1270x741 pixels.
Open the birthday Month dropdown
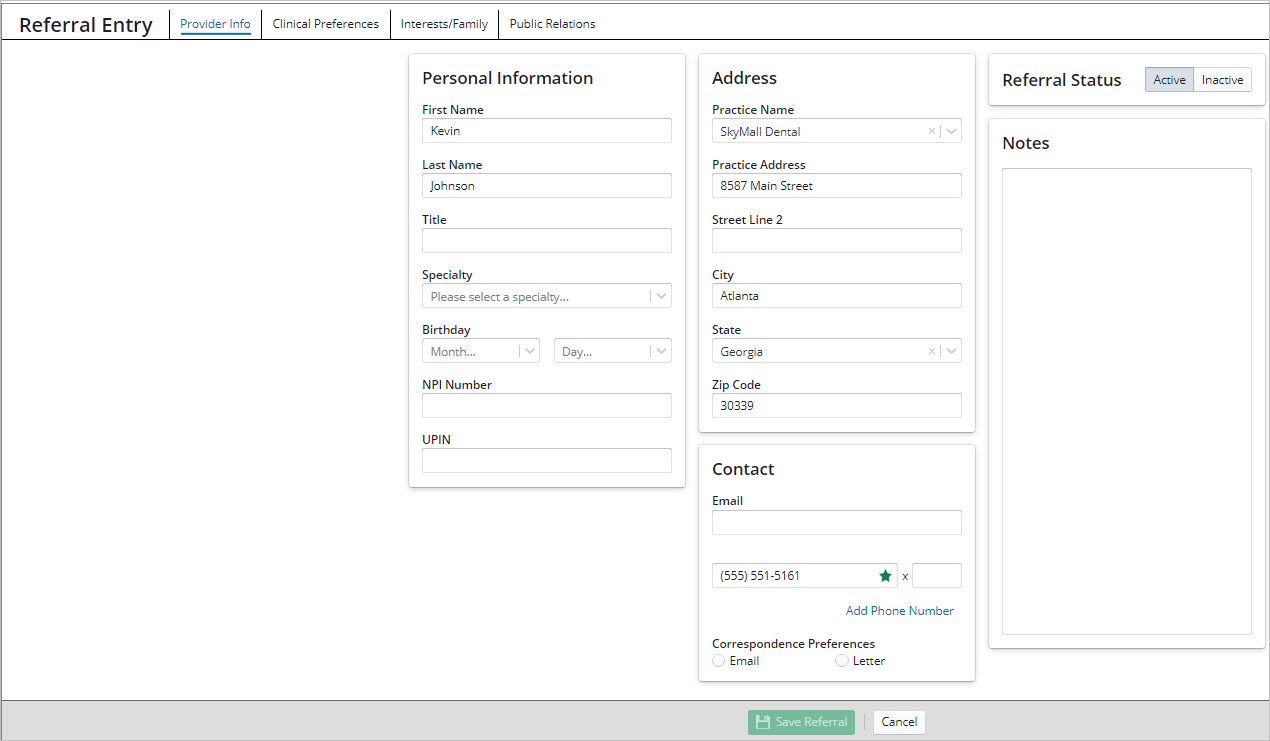coord(530,350)
